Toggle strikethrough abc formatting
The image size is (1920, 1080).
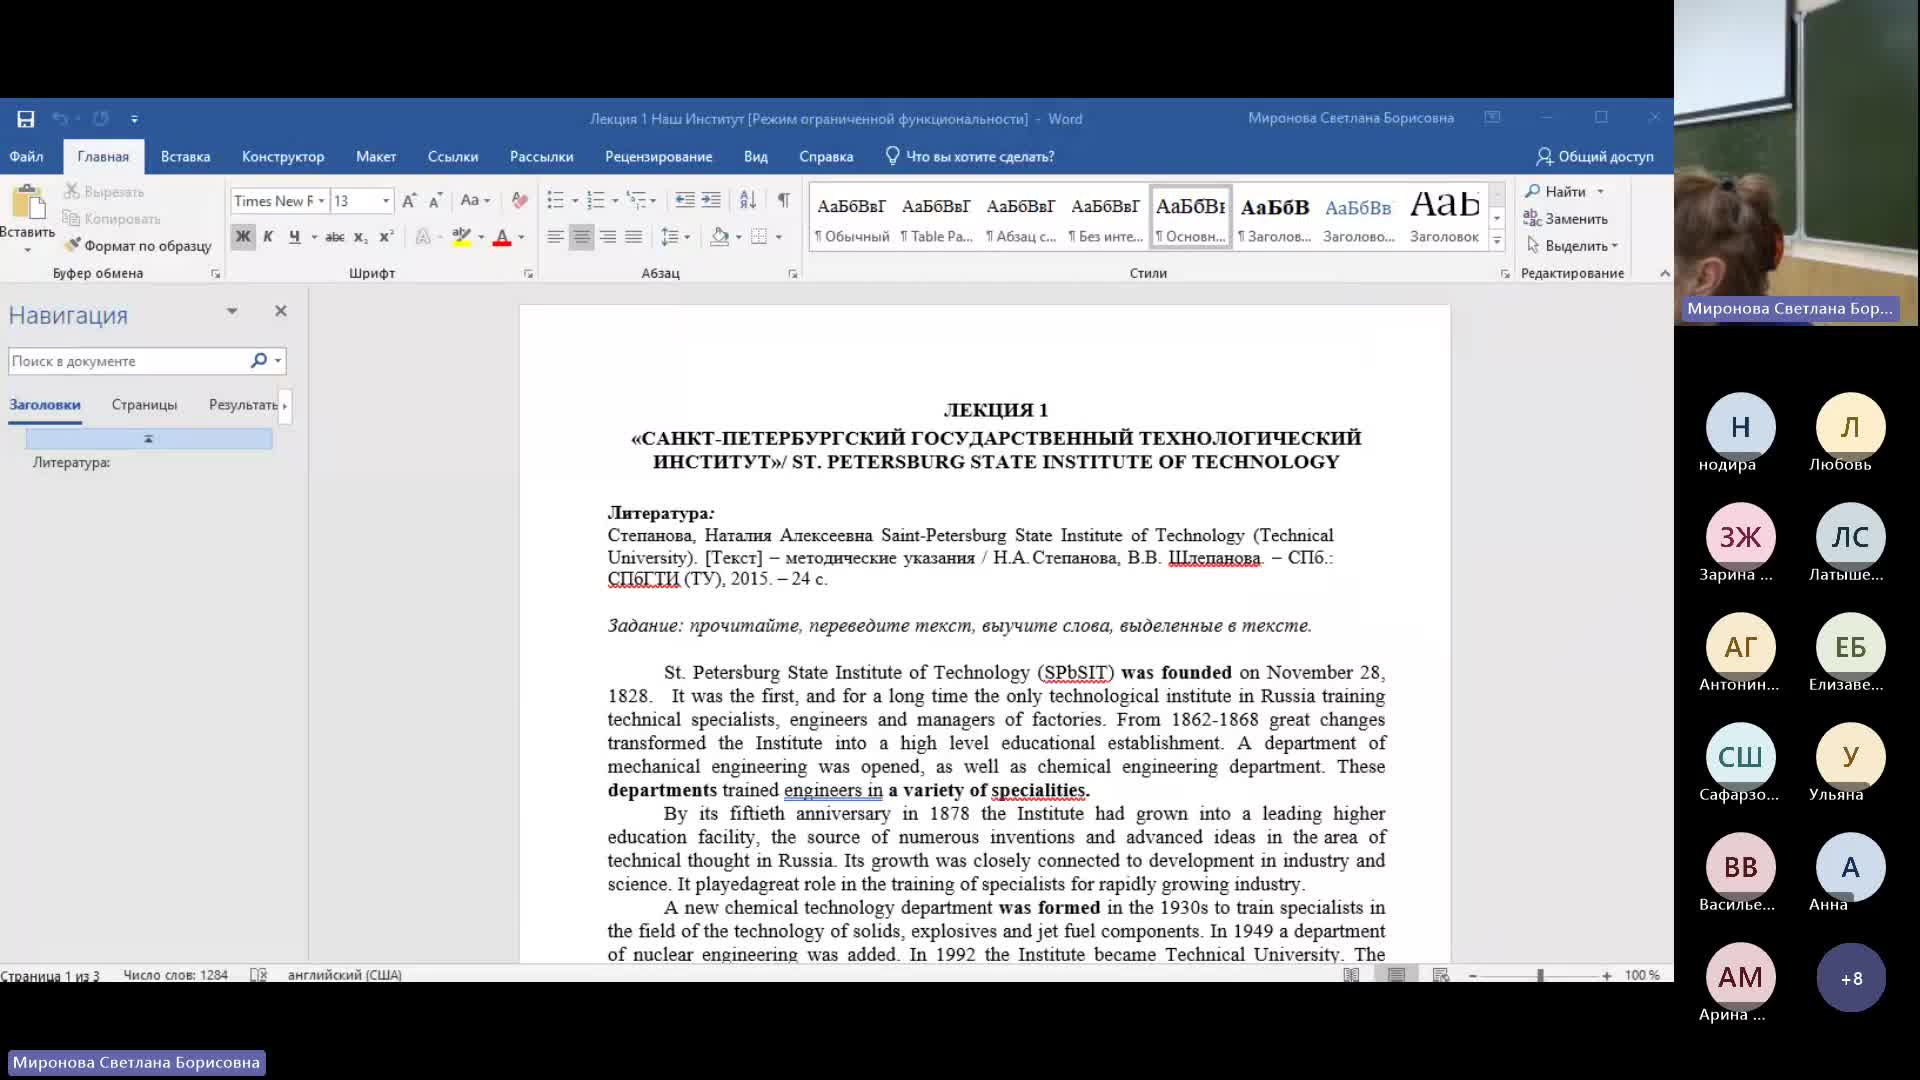tap(335, 237)
